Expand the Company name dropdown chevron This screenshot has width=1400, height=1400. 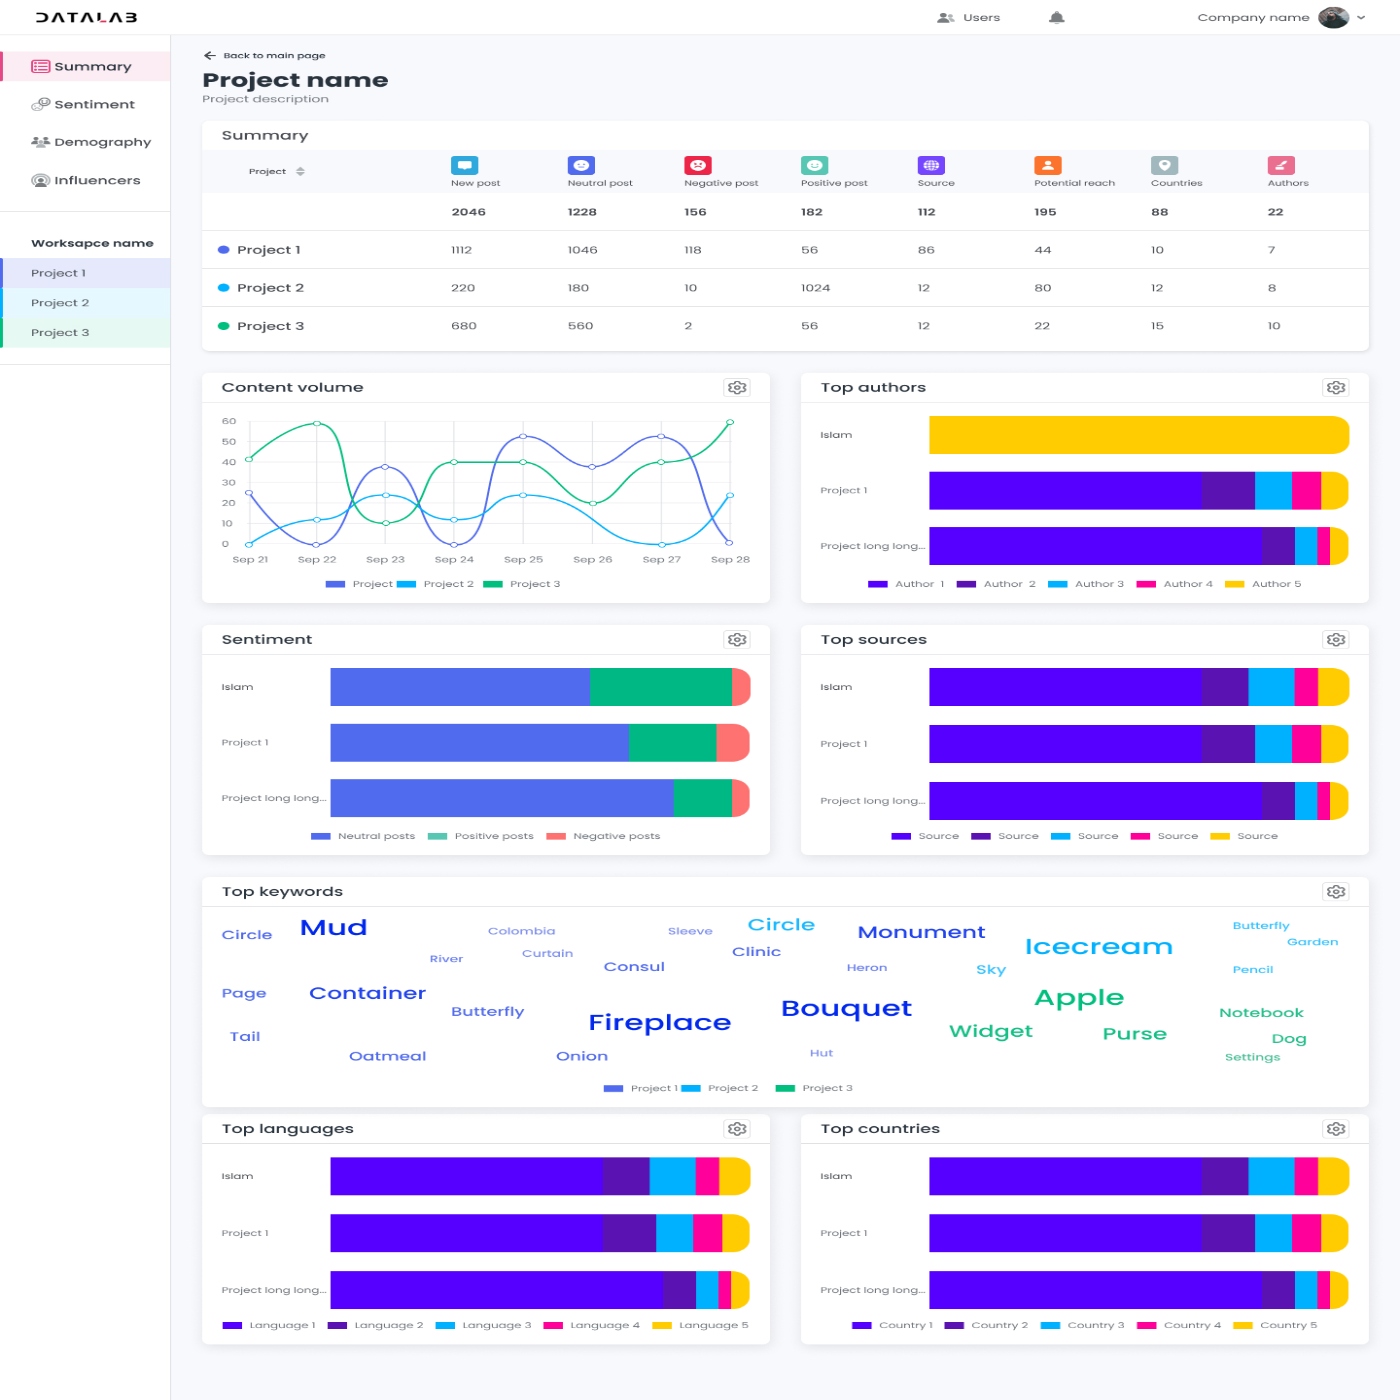(1361, 17)
